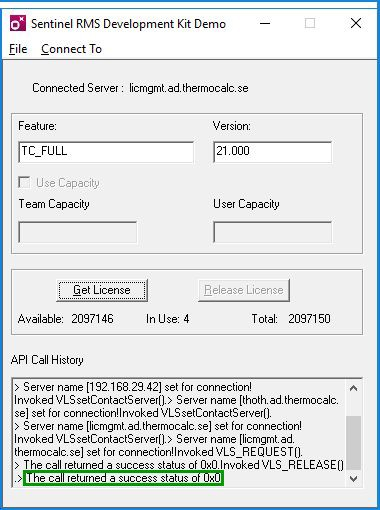Click the User Capacity input box

pos(272,232)
